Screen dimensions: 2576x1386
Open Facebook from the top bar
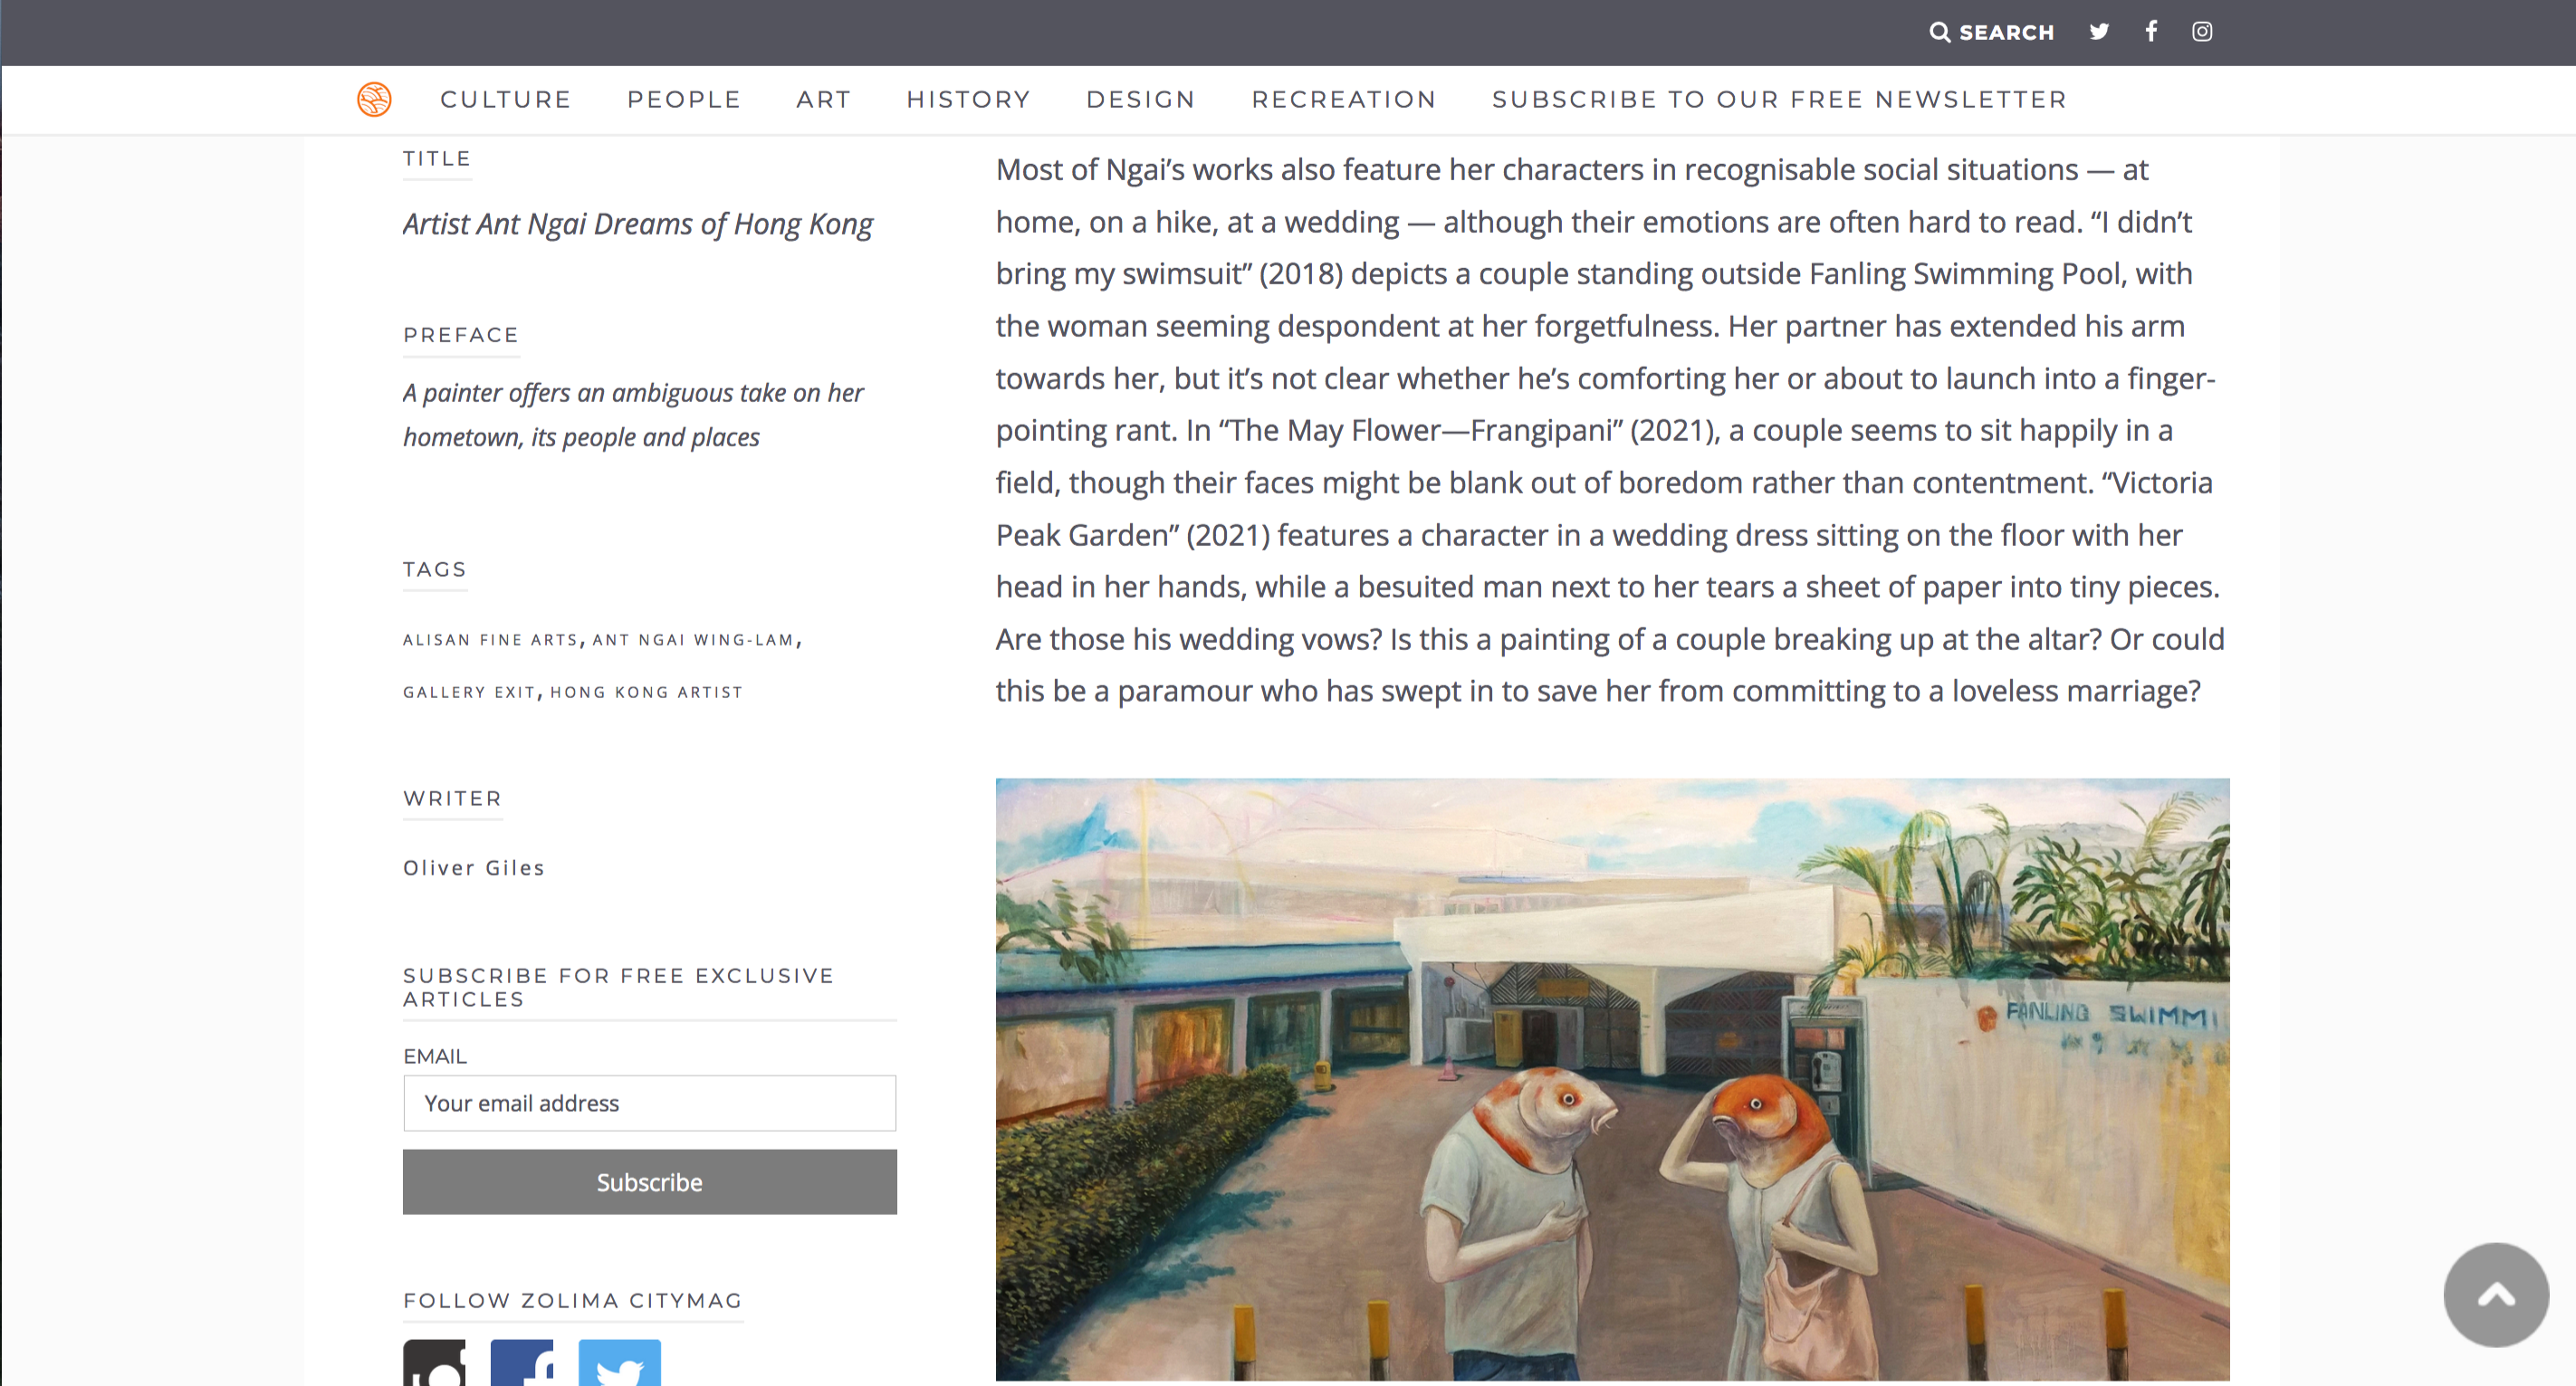click(2151, 32)
